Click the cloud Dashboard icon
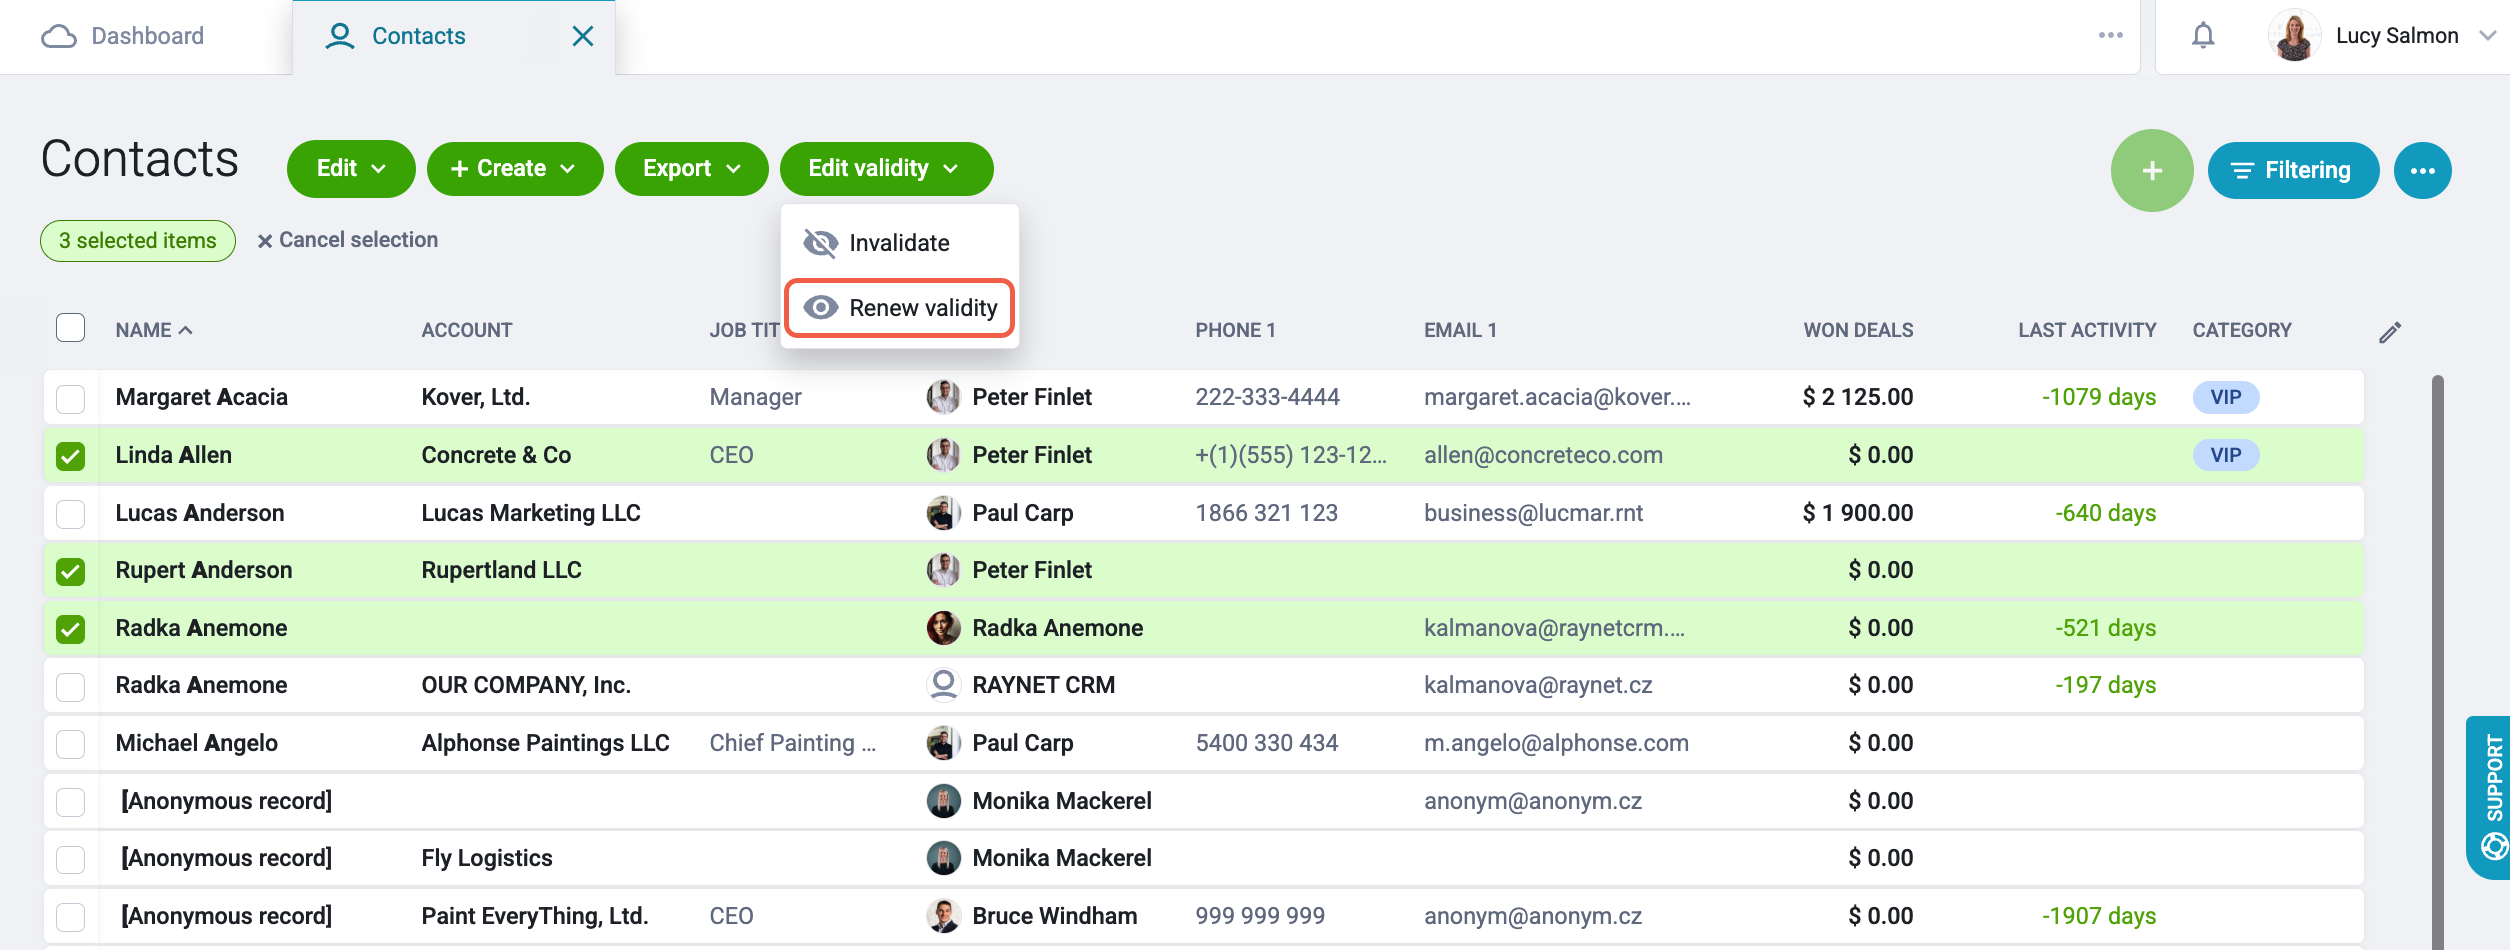The image size is (2510, 950). tap(59, 36)
